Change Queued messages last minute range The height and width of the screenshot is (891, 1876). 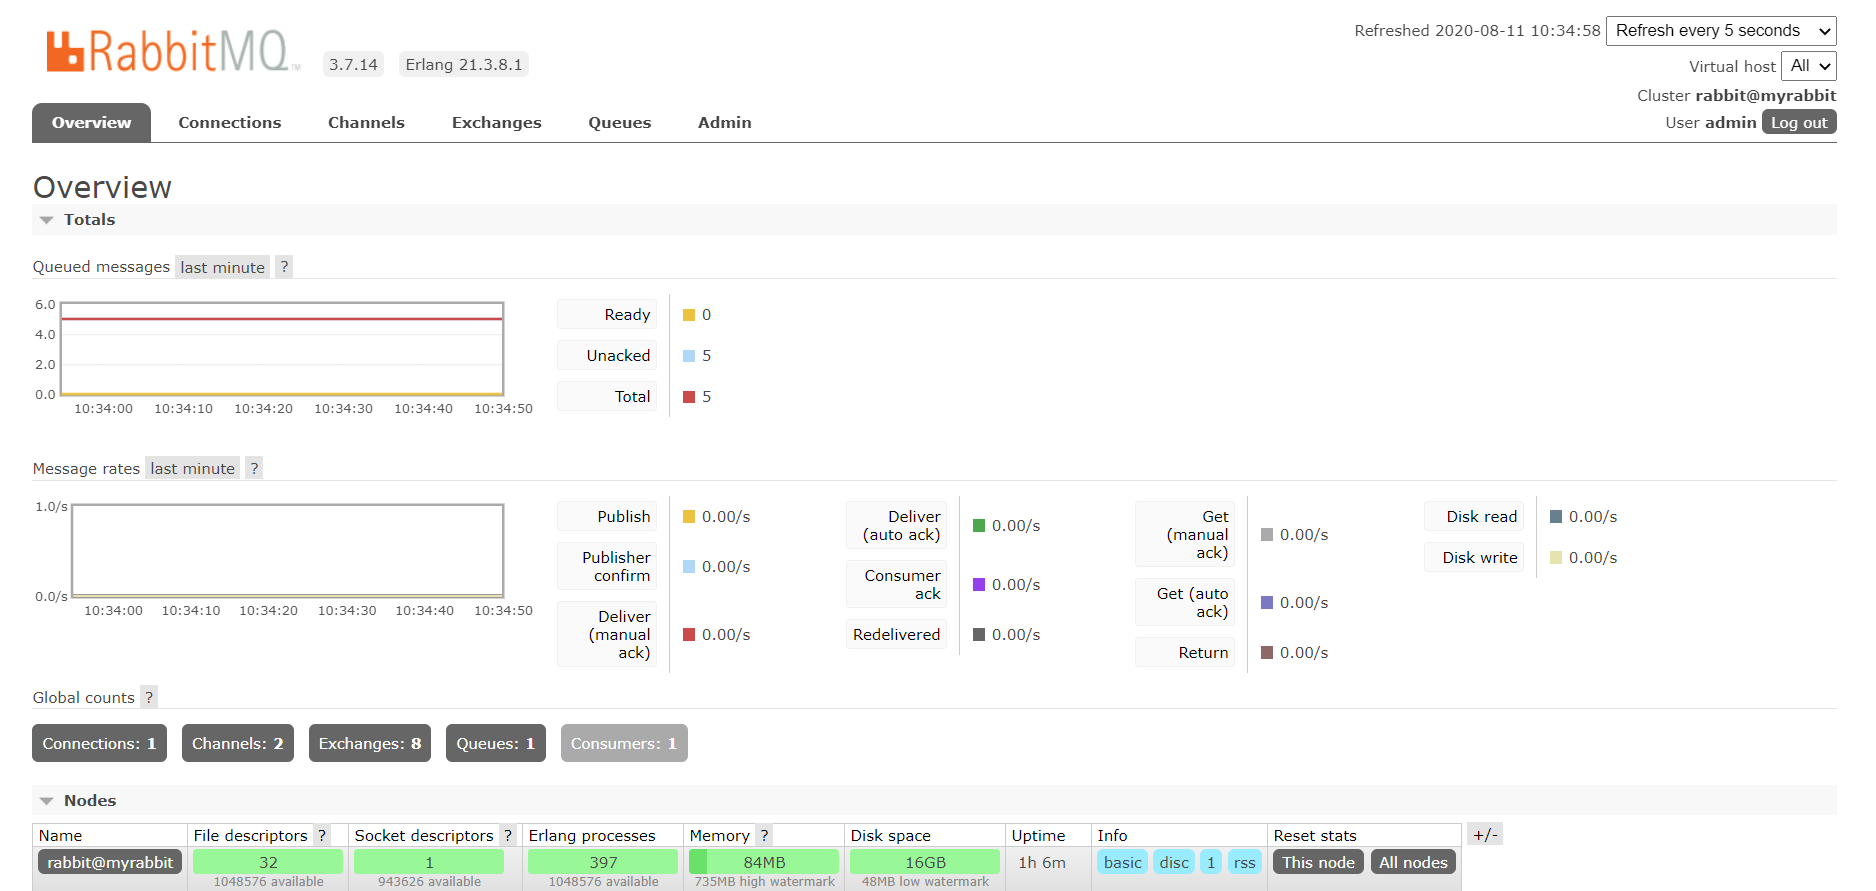point(222,267)
